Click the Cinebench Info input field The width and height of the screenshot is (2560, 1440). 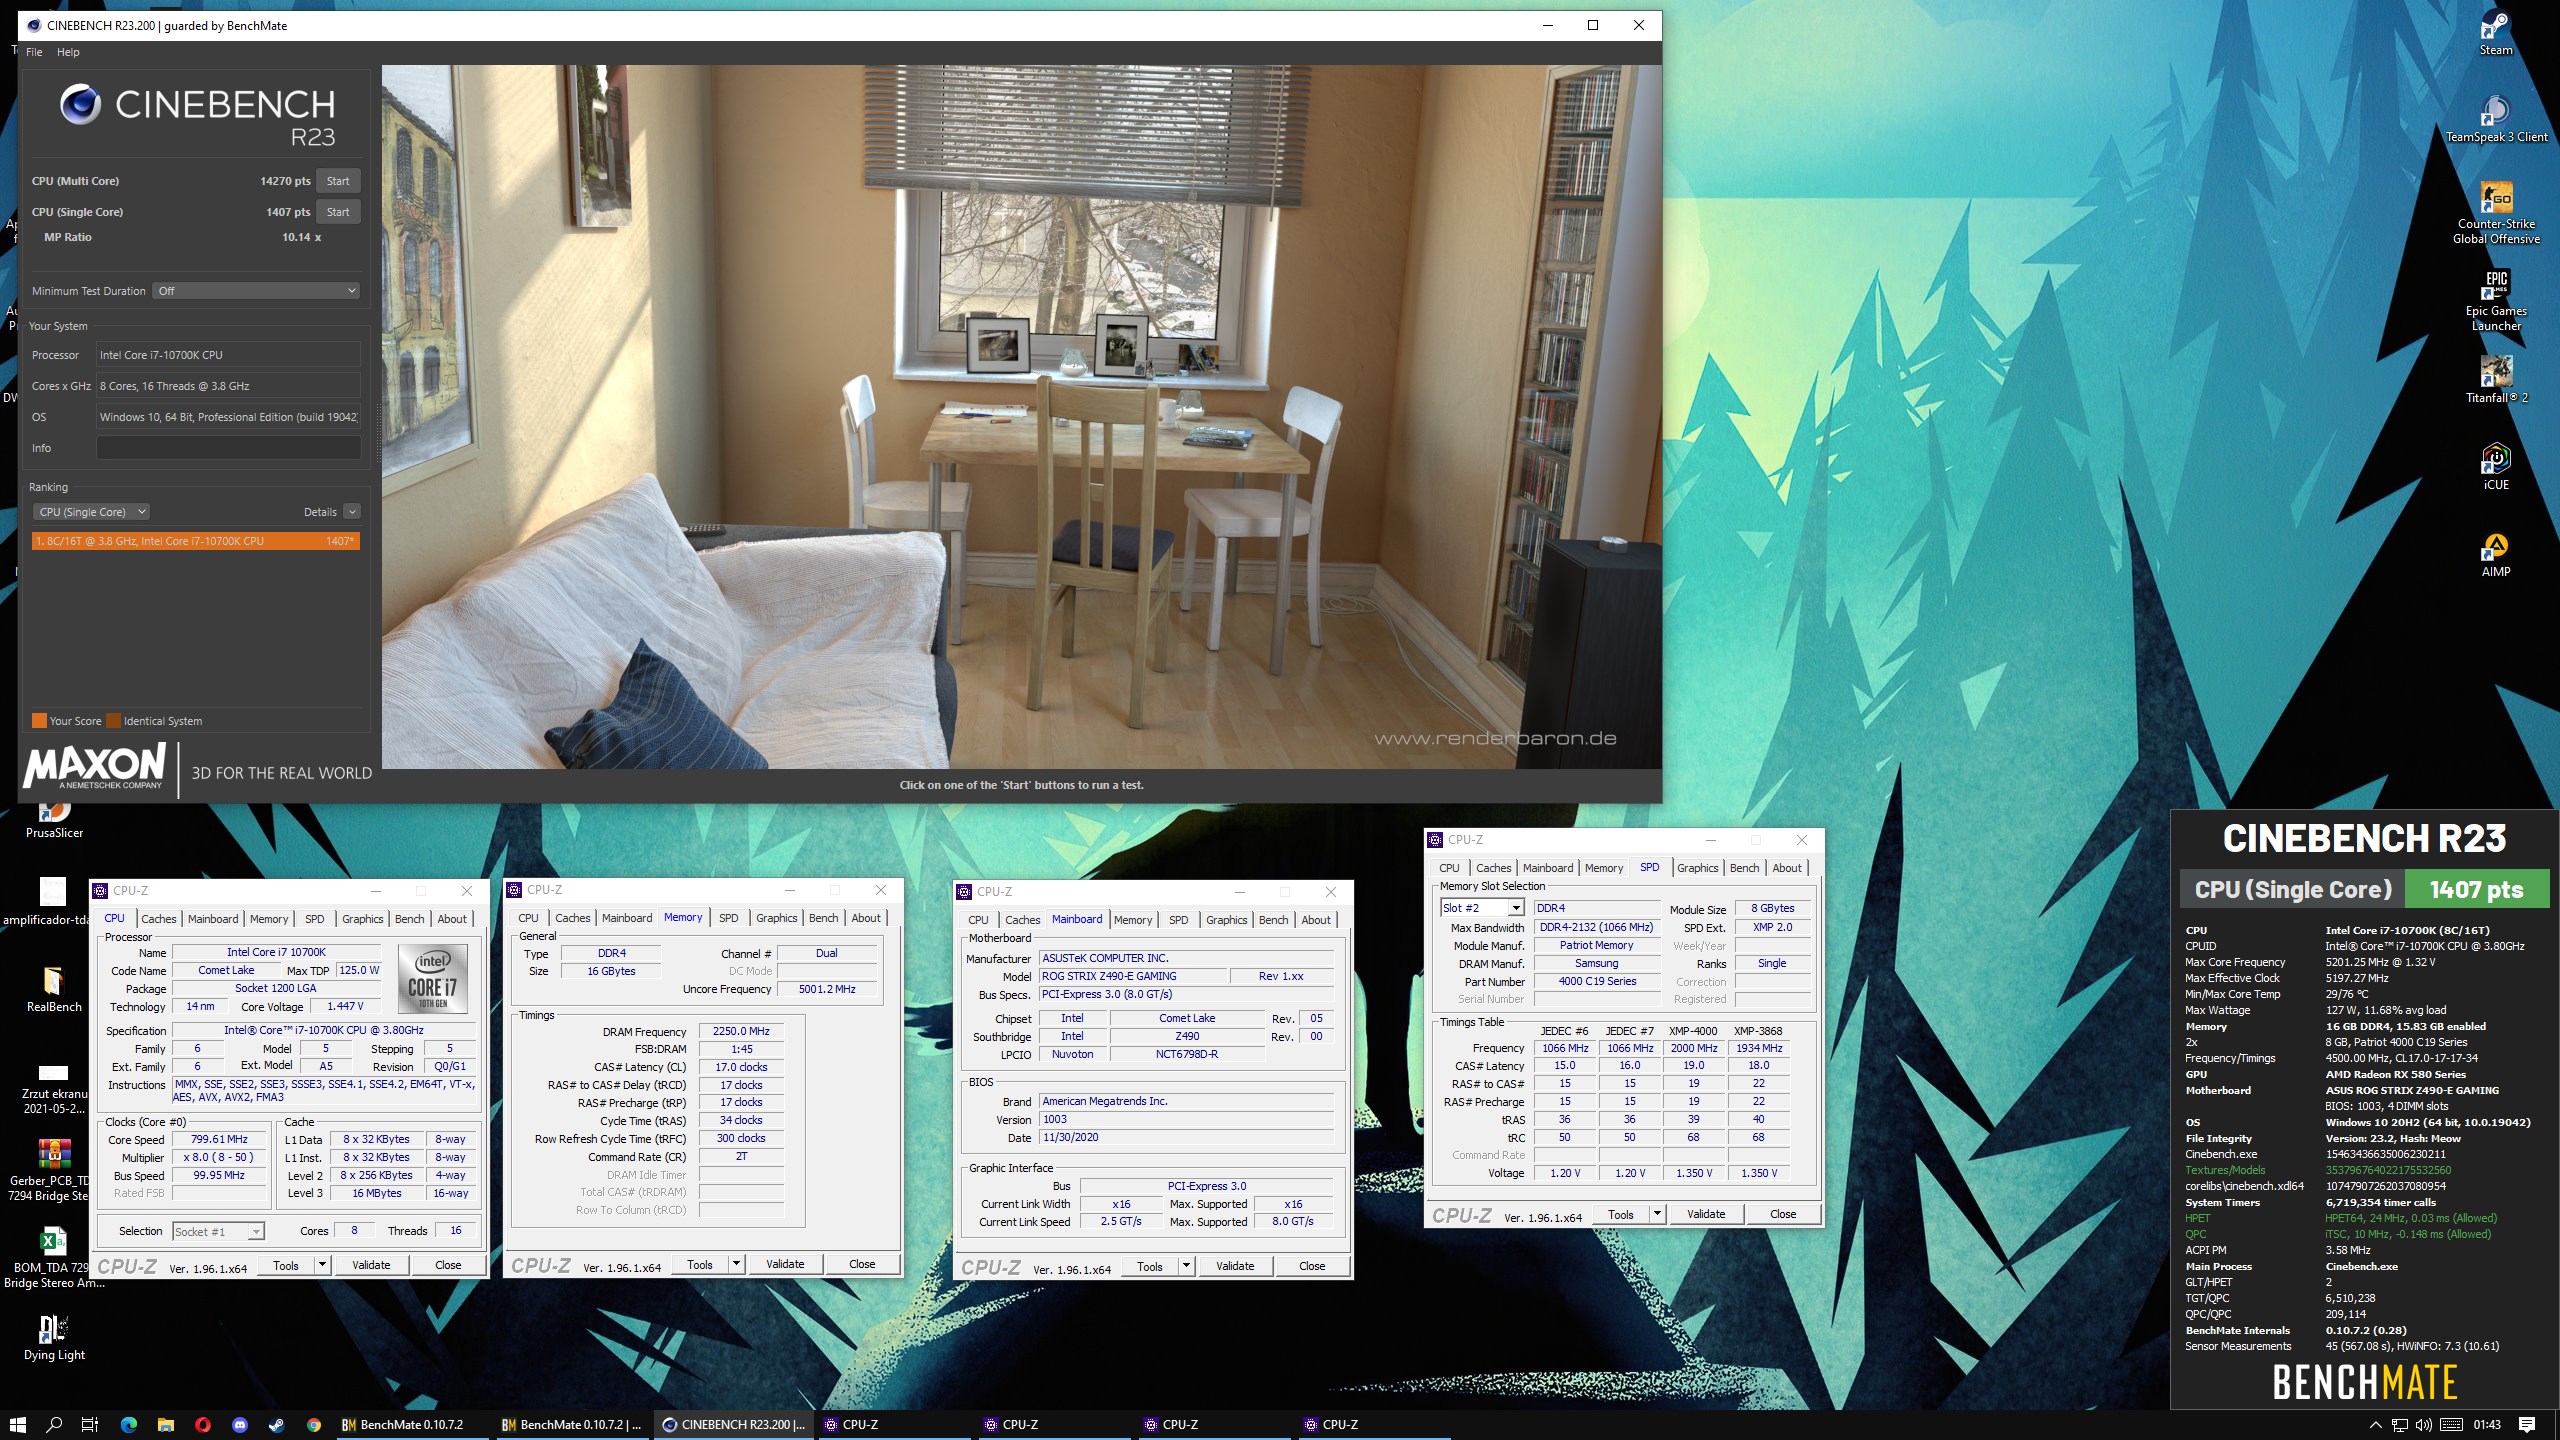click(228, 448)
